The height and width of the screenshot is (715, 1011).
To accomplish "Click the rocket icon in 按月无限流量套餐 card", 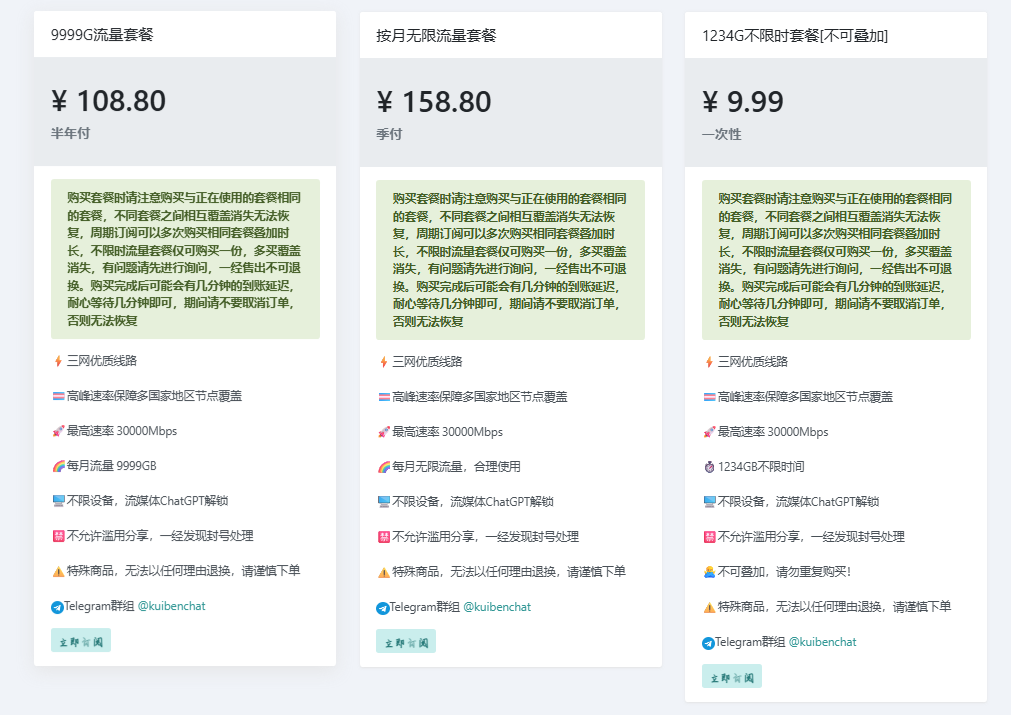I will [383, 432].
